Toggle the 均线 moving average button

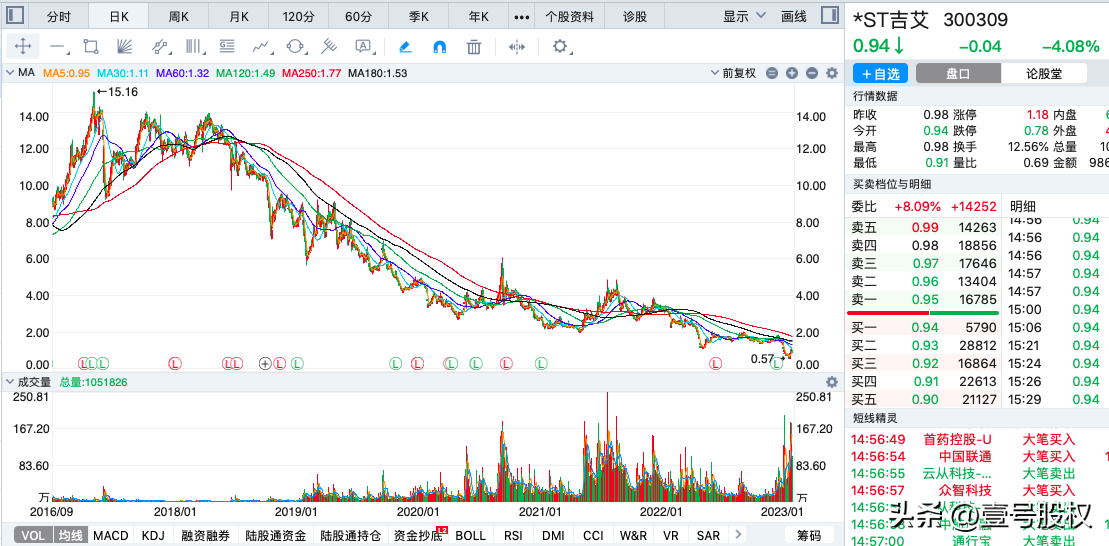tap(71, 535)
